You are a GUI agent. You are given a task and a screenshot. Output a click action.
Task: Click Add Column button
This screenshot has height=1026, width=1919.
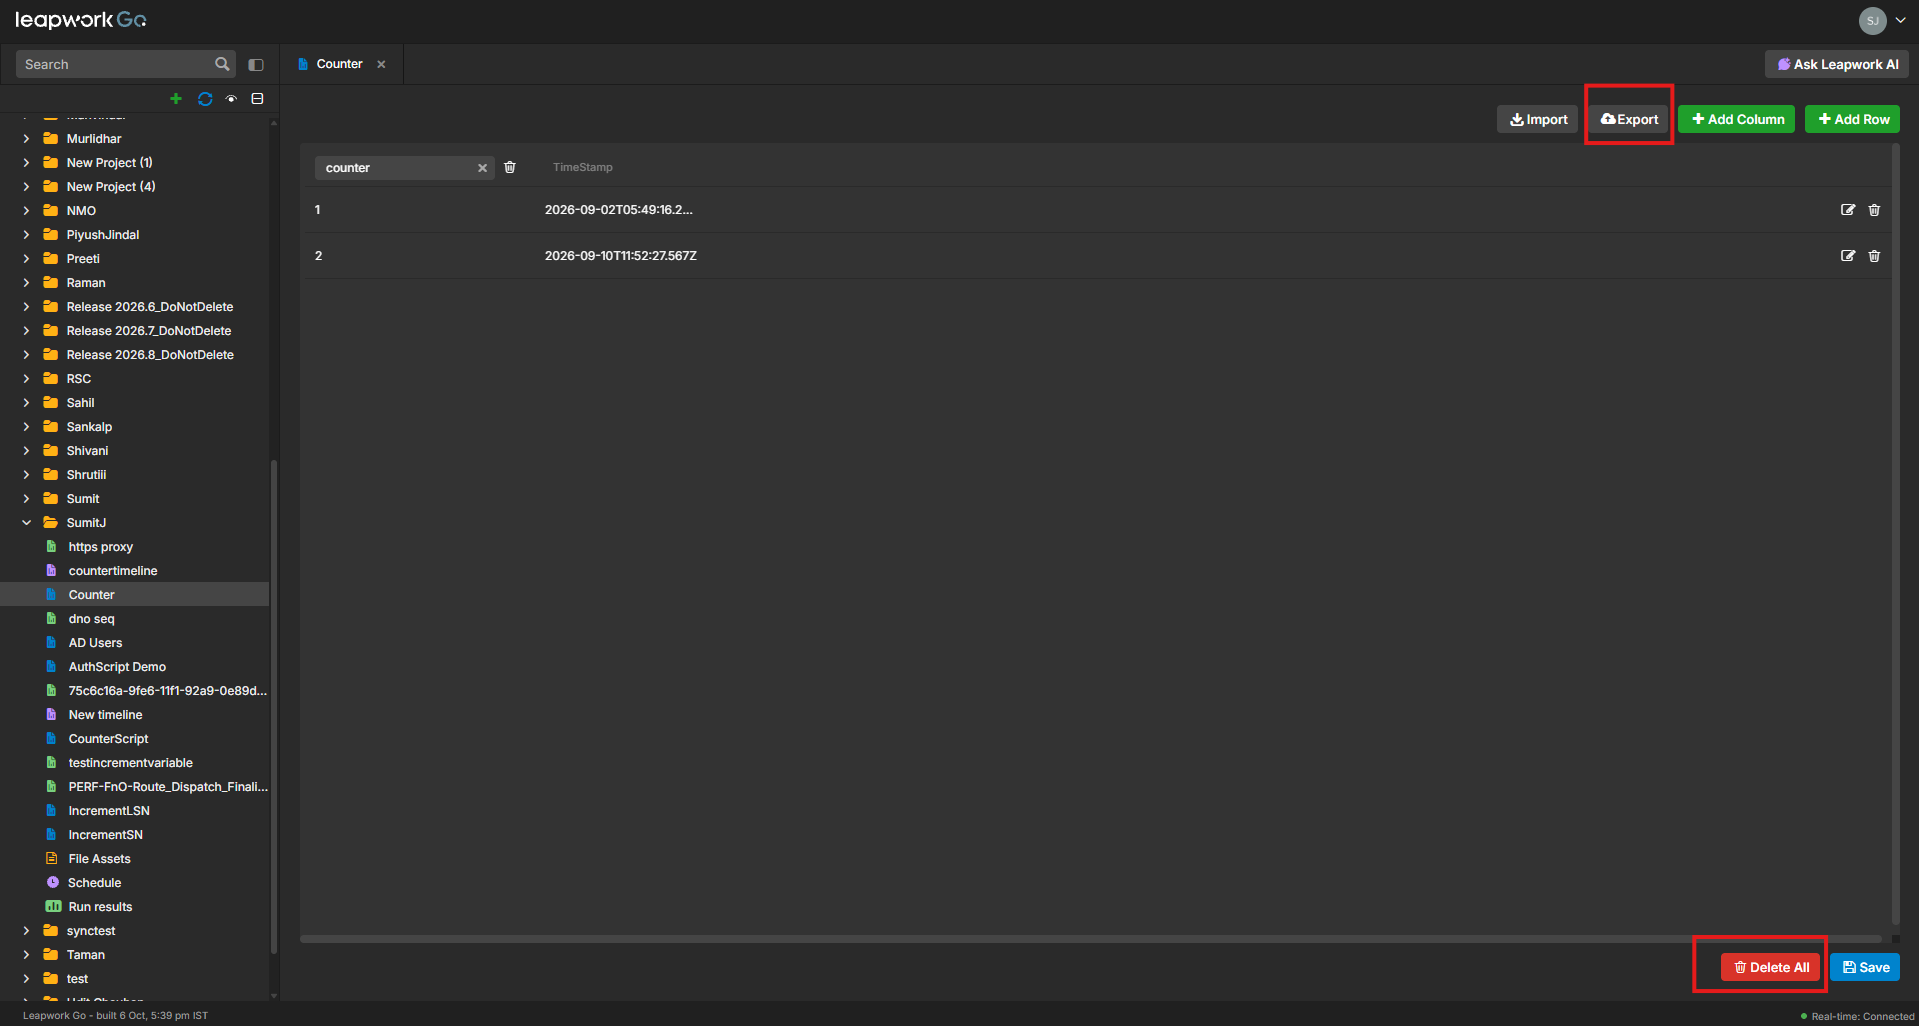pyautogui.click(x=1737, y=119)
